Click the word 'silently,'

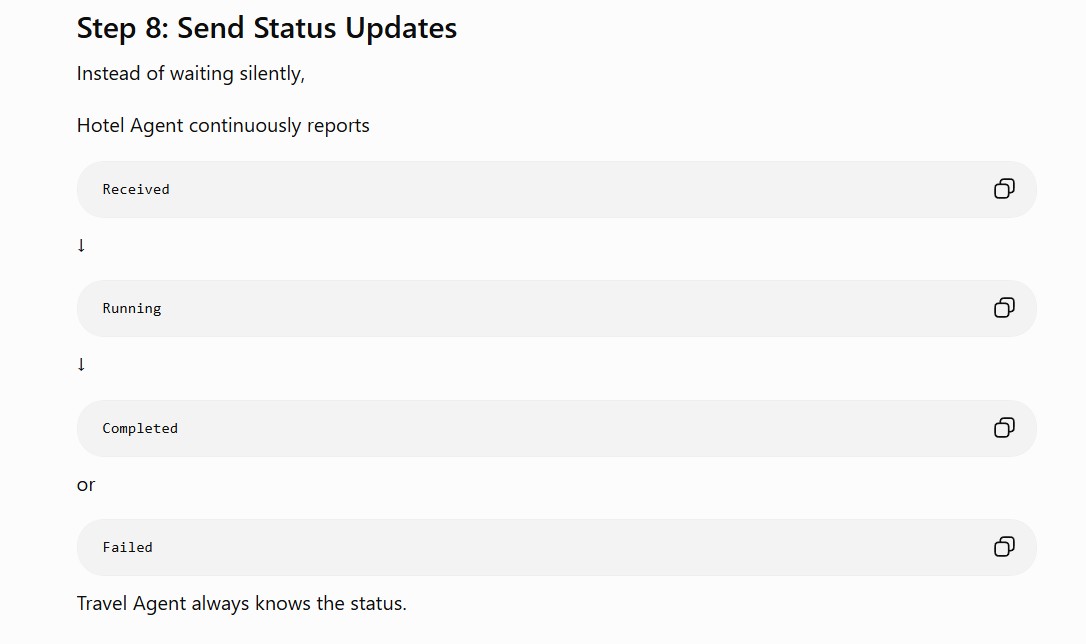click(272, 73)
